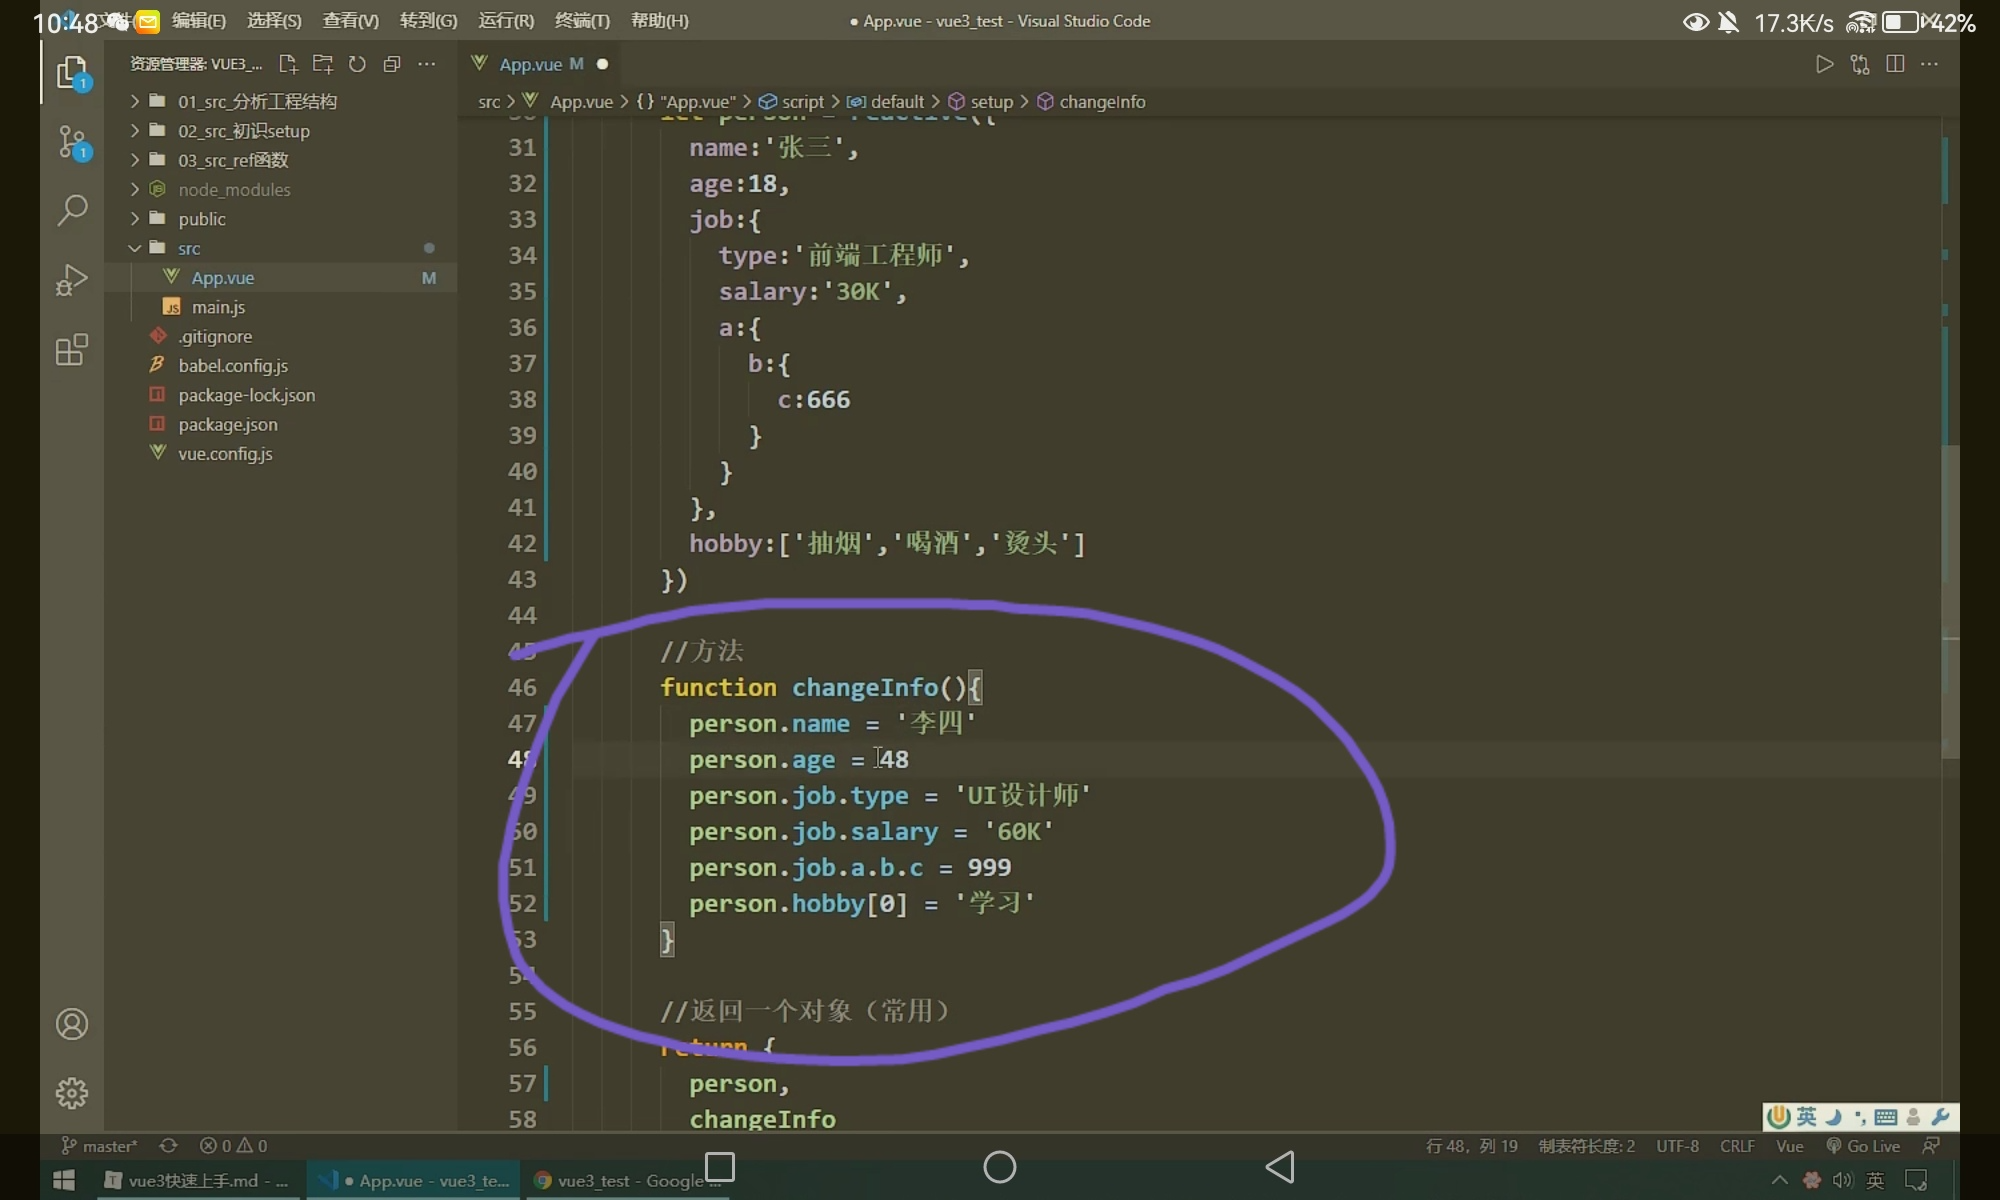2000x1200 pixels.
Task: Open Run and Debug view icon
Action: tap(72, 280)
